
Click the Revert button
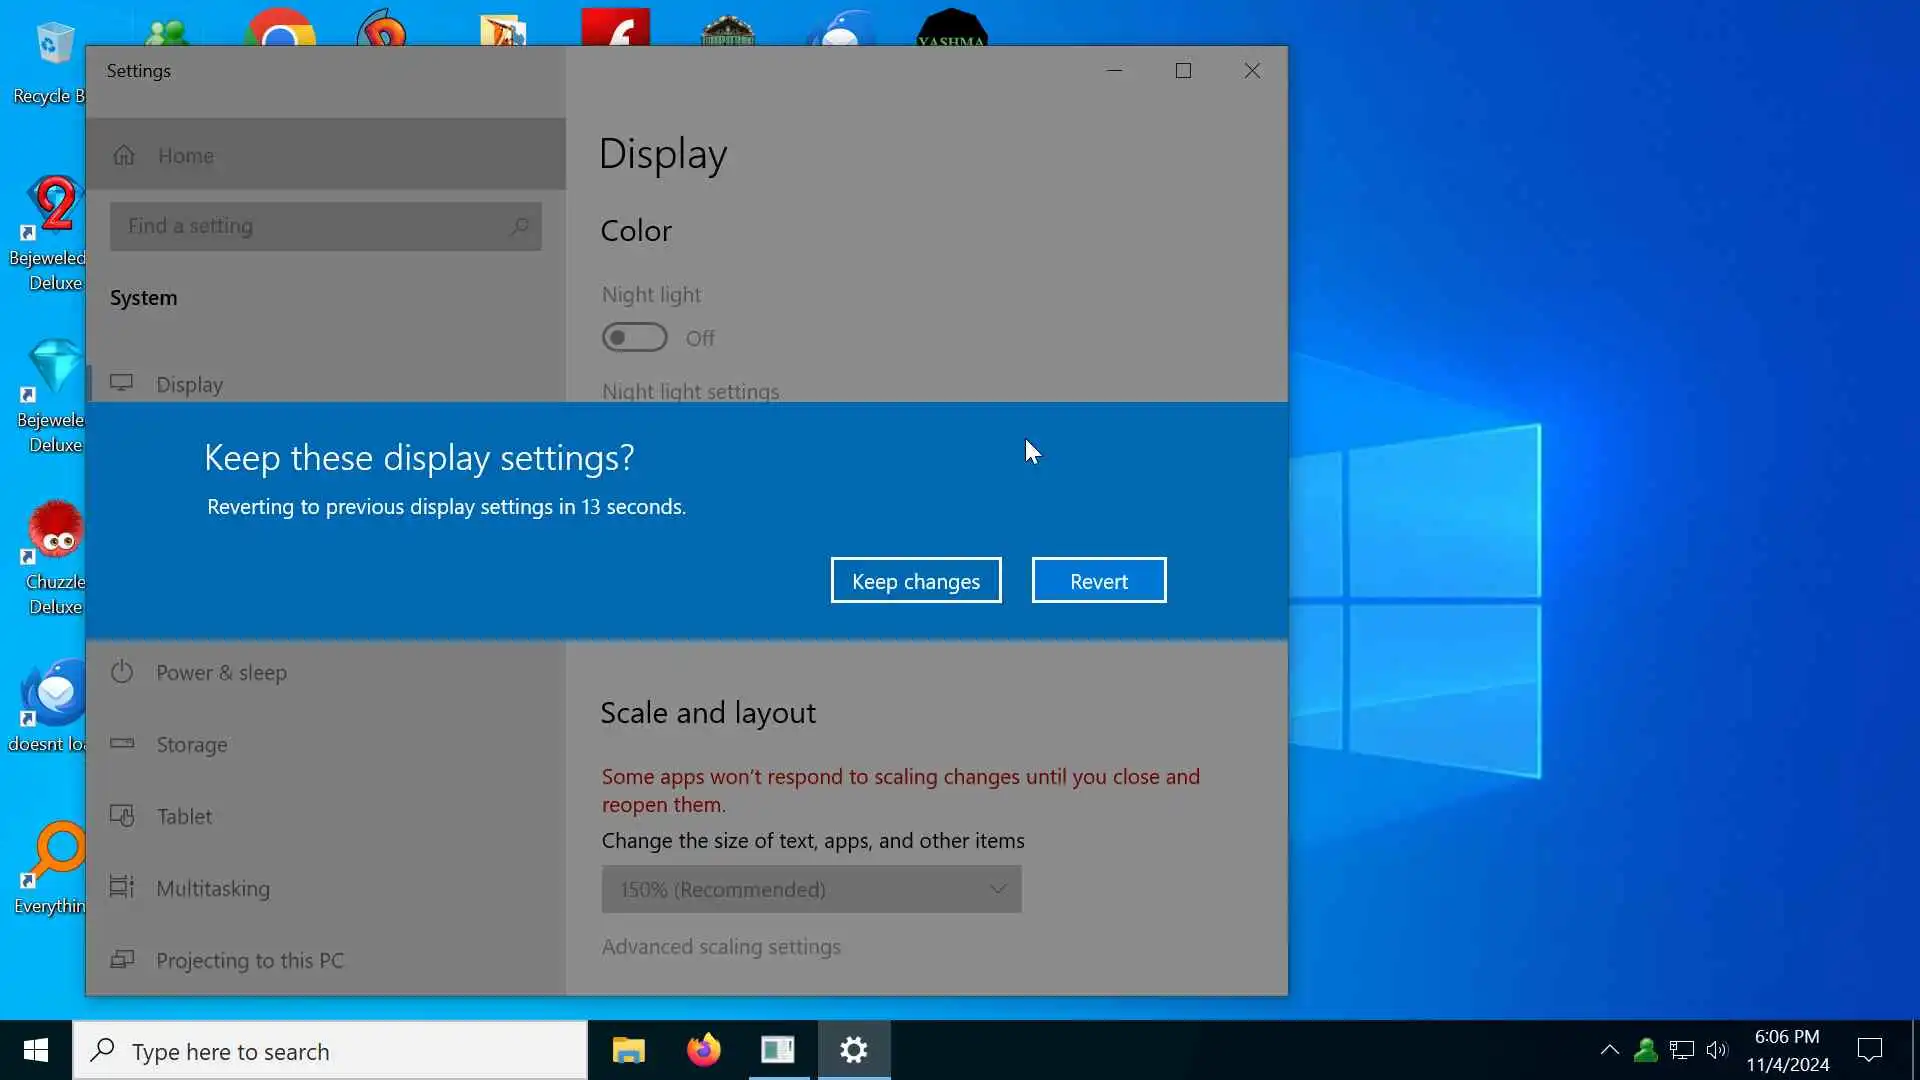click(1098, 581)
